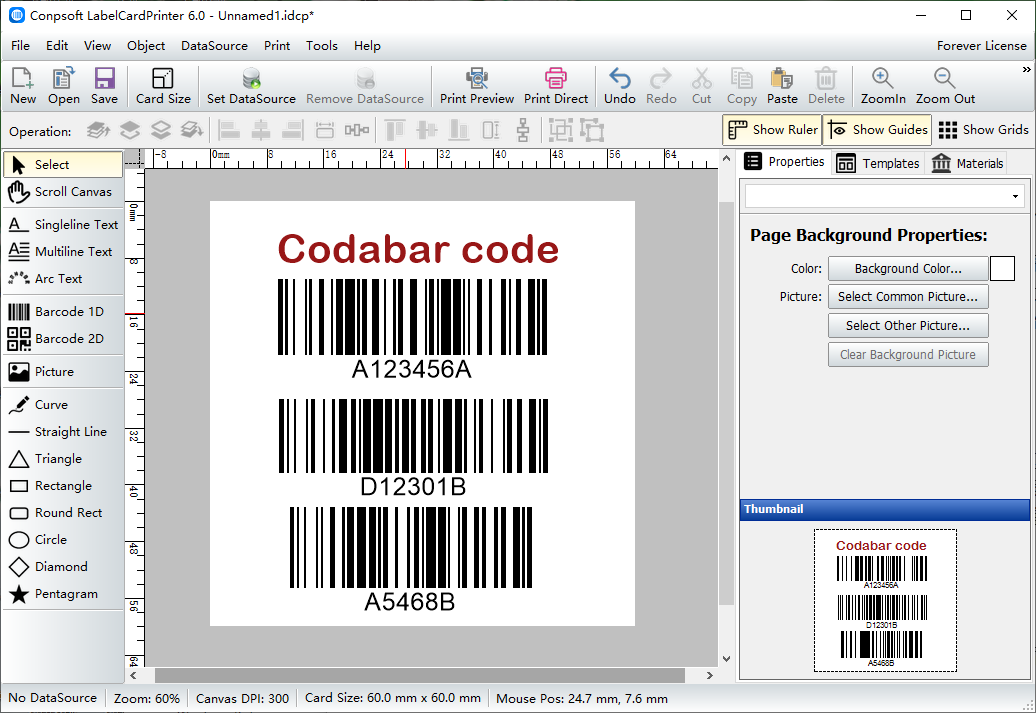Click the Zoom Out magnifier

point(945,86)
